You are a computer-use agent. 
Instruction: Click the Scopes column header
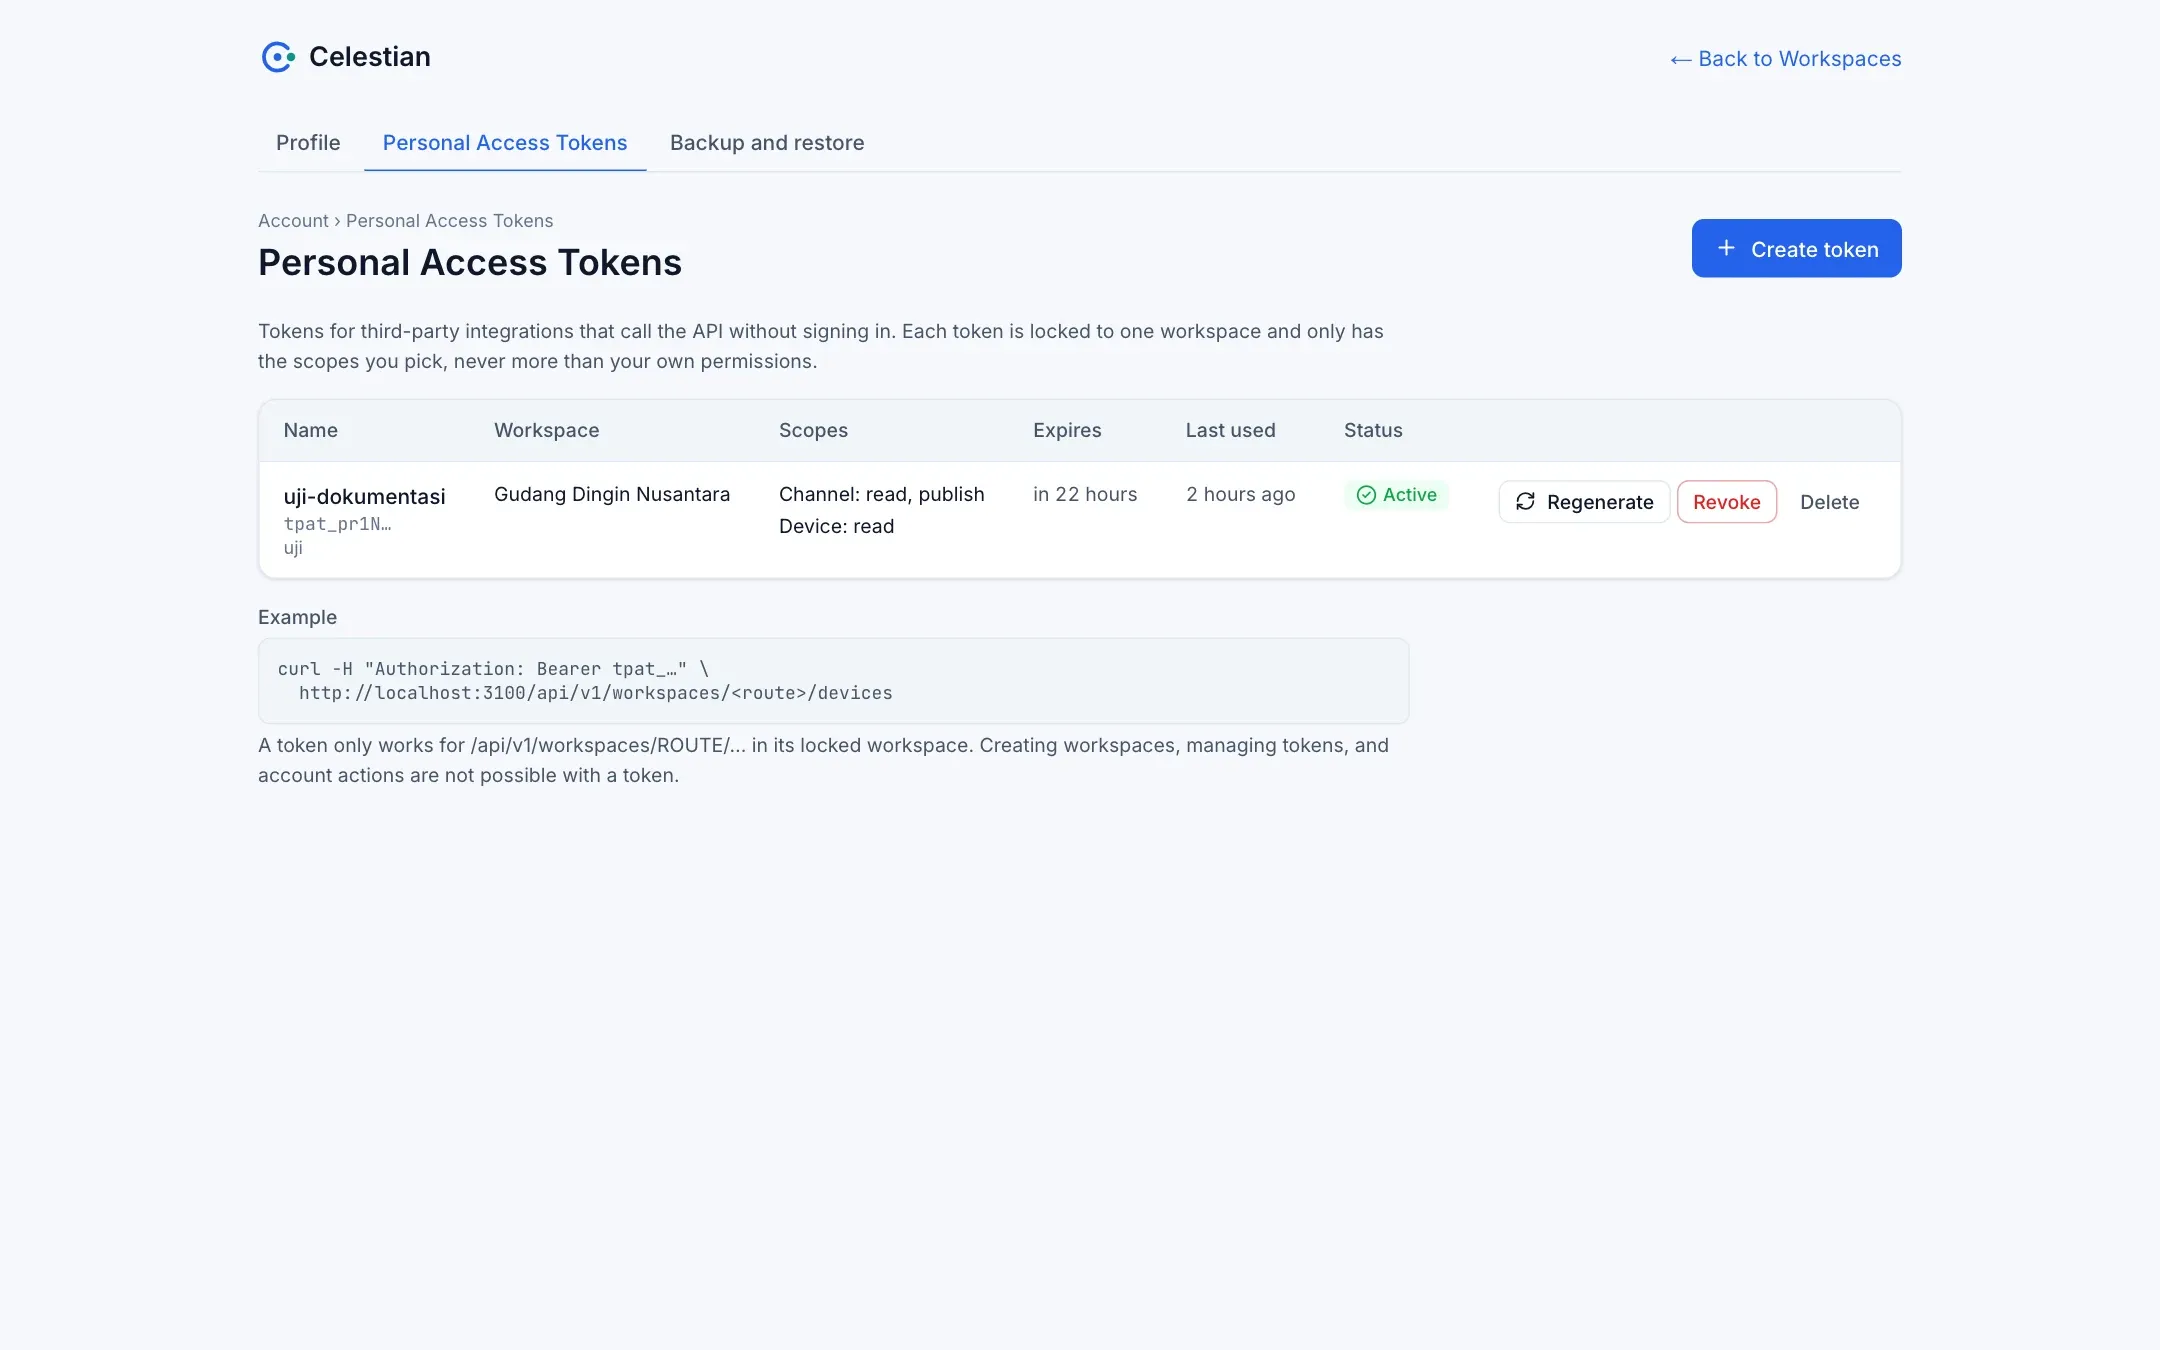[x=813, y=430]
